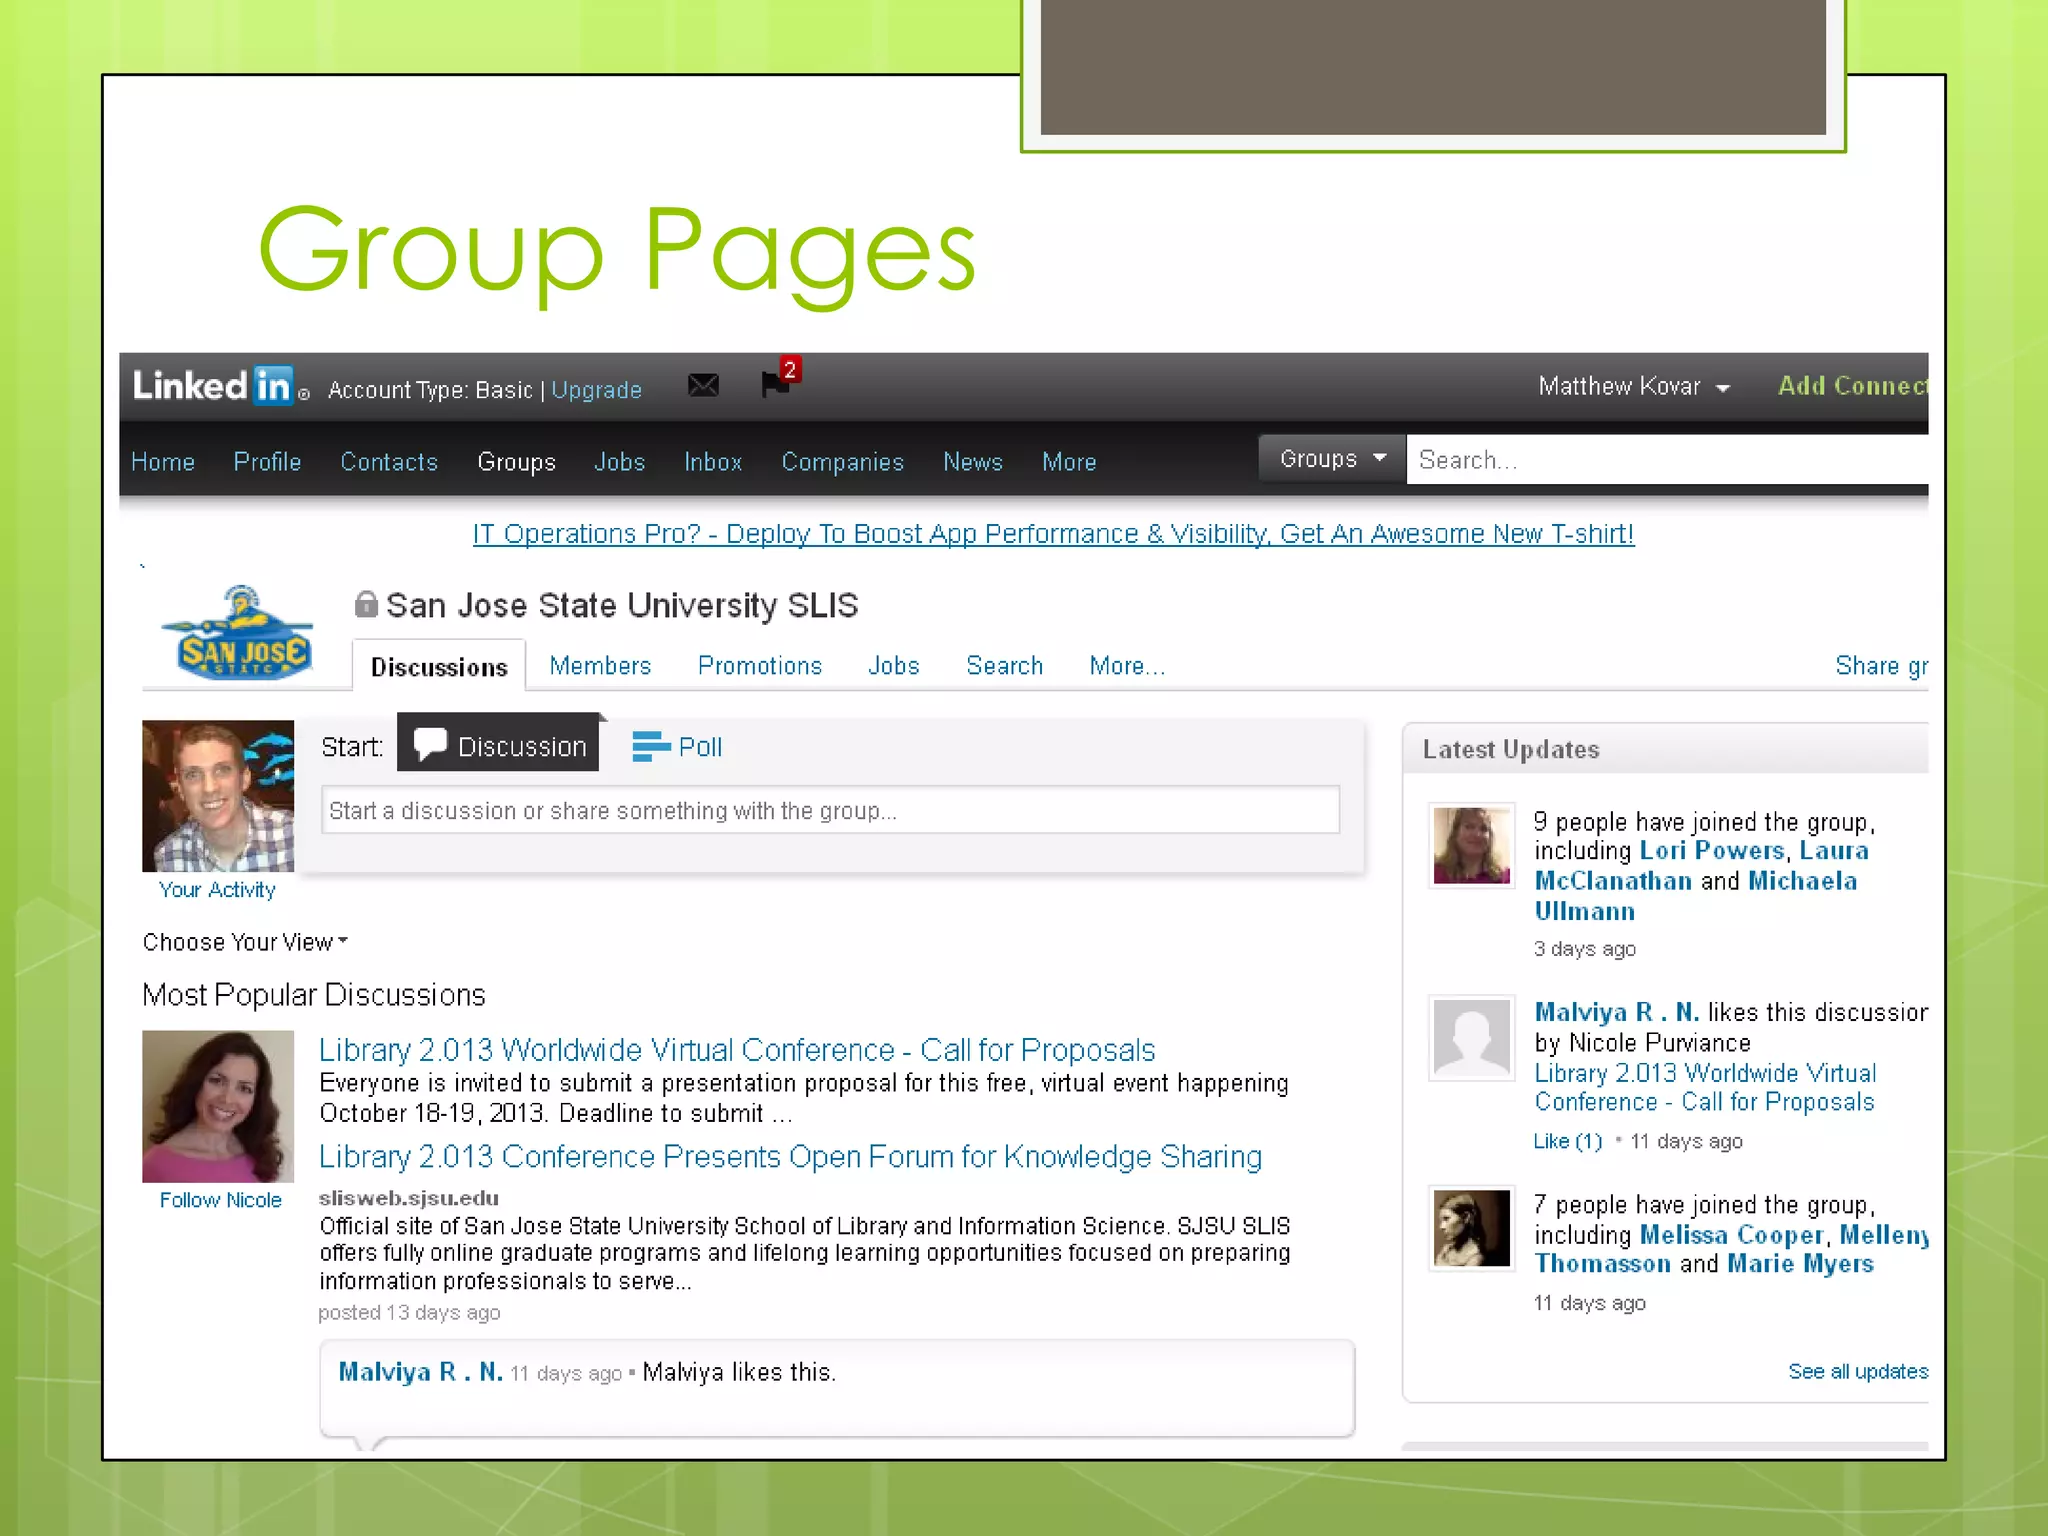The image size is (2048, 1536).
Task: Open the Profile menu
Action: (267, 462)
